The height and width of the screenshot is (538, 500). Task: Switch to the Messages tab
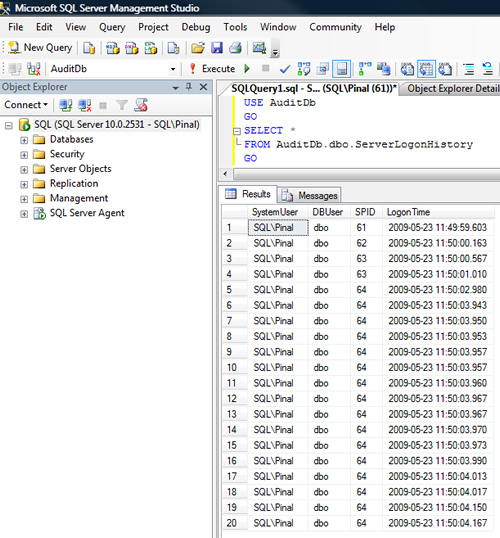(x=310, y=195)
